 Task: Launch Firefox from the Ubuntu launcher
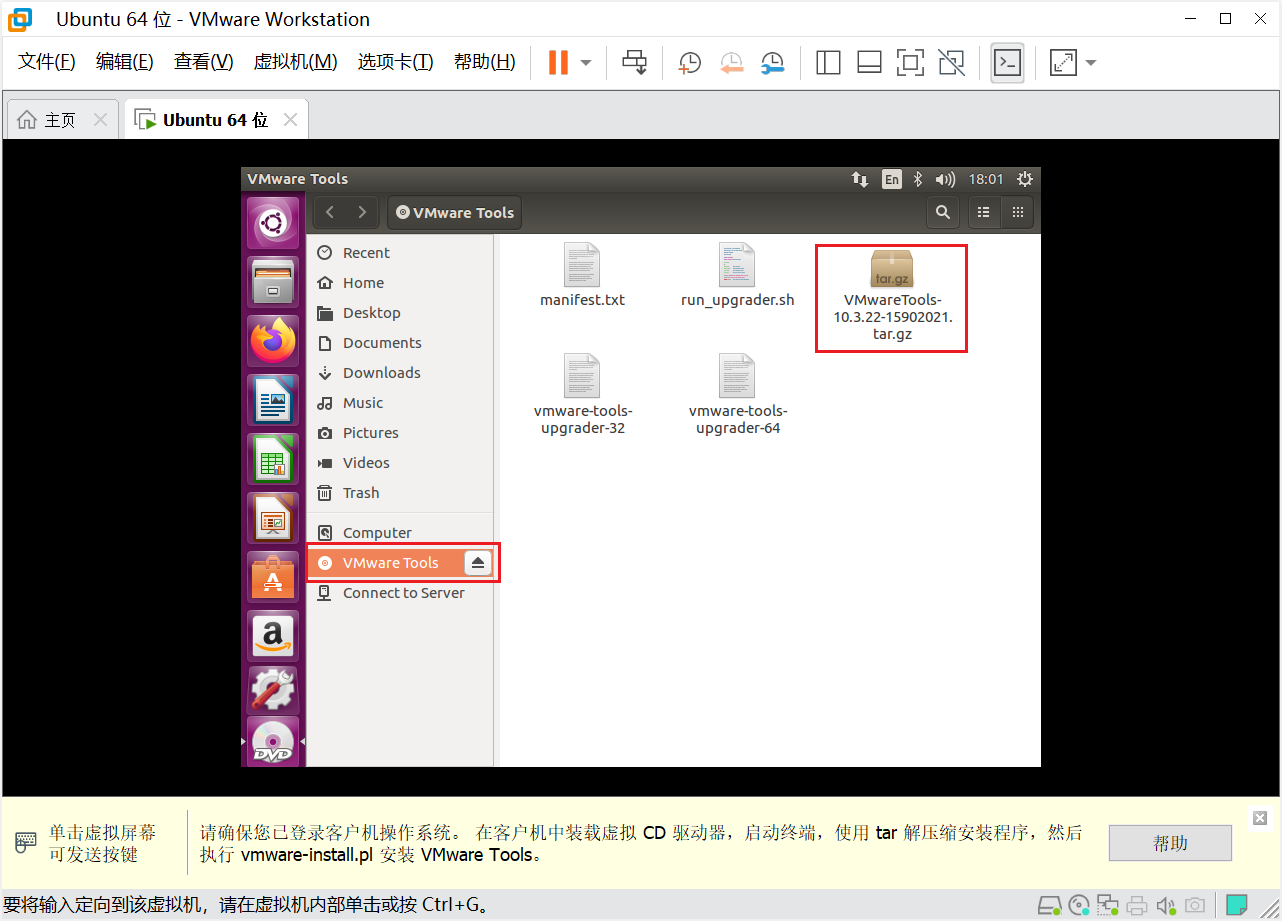coord(273,341)
